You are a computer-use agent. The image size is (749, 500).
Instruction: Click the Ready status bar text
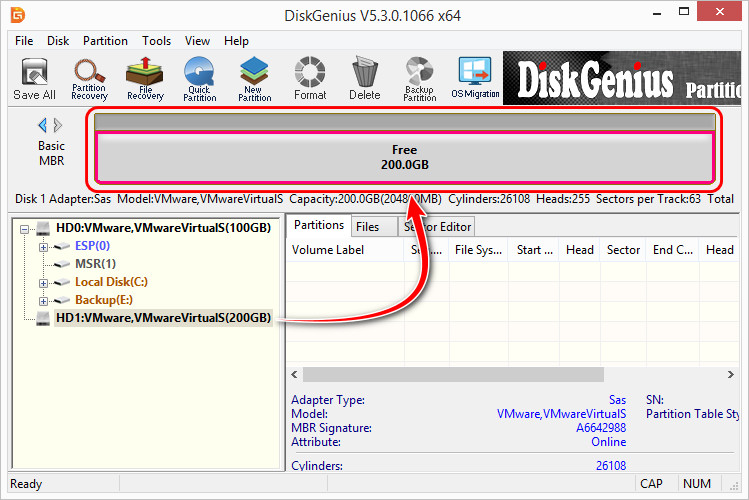click(26, 484)
